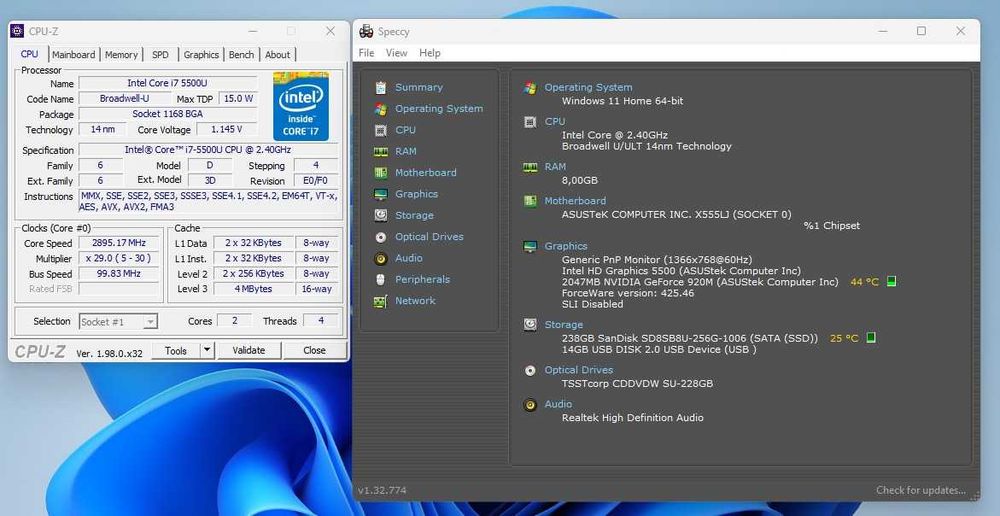Click the Windows 11 Home 64-bit text
1000x516 pixels.
click(x=622, y=101)
